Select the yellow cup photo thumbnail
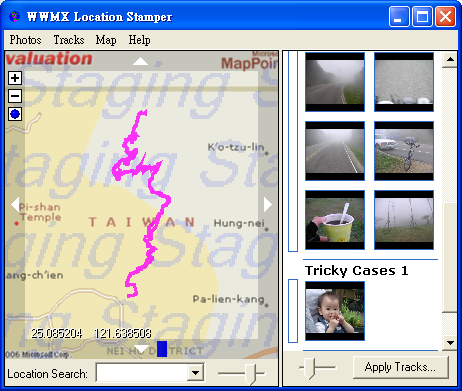Viewport: 462px width, 391px height. point(335,220)
